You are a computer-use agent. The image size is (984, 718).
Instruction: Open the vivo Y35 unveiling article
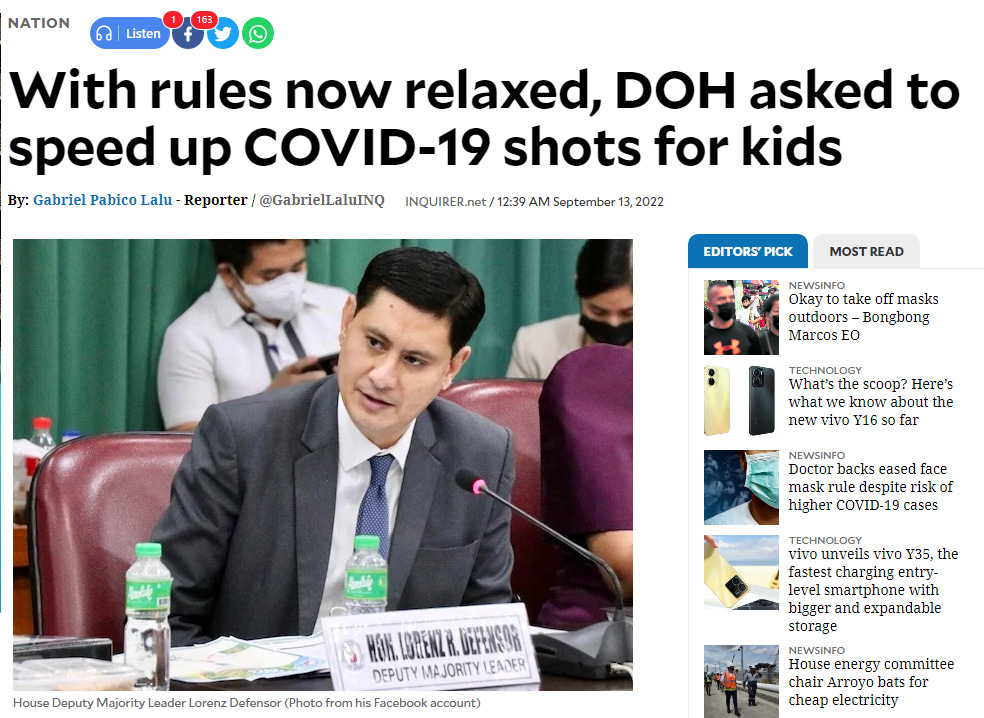pos(873,590)
